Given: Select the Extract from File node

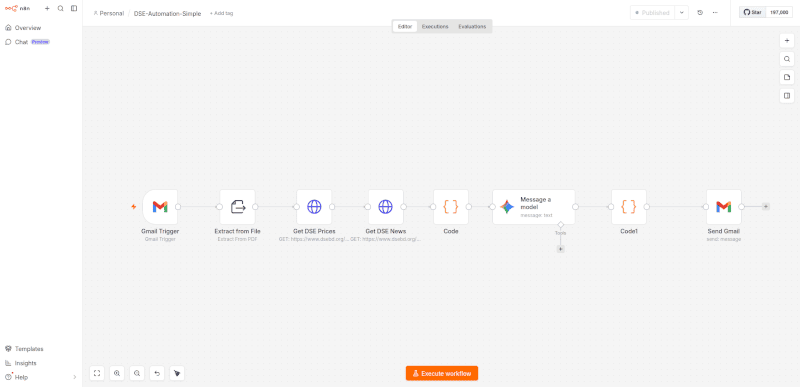Looking at the screenshot, I should point(237,207).
